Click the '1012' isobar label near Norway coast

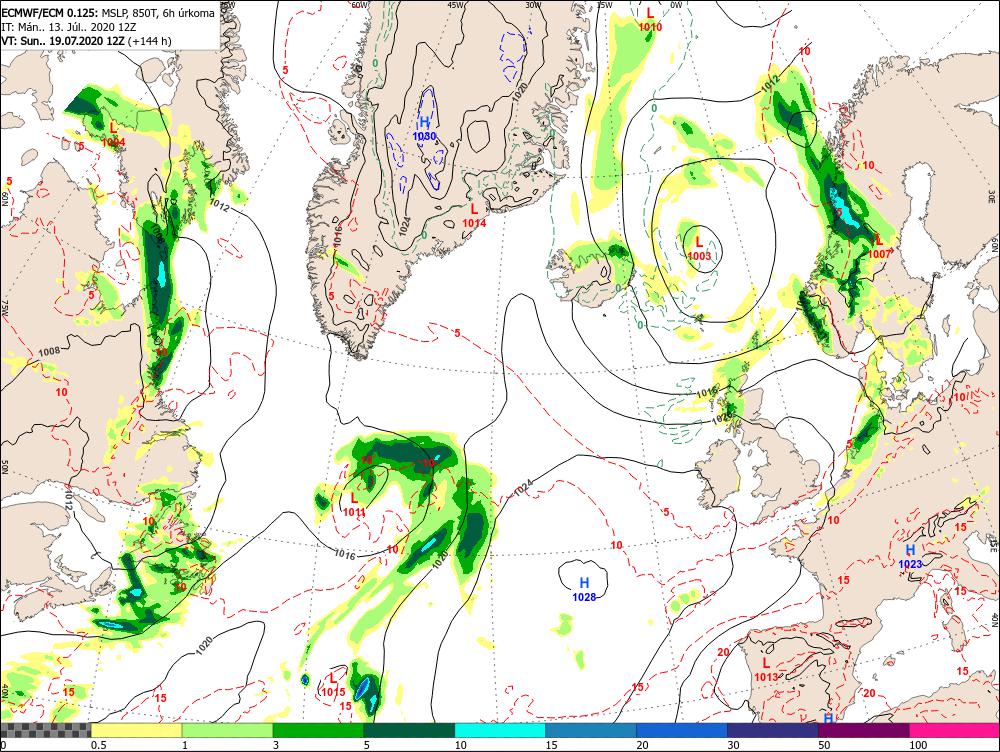[x=770, y=83]
